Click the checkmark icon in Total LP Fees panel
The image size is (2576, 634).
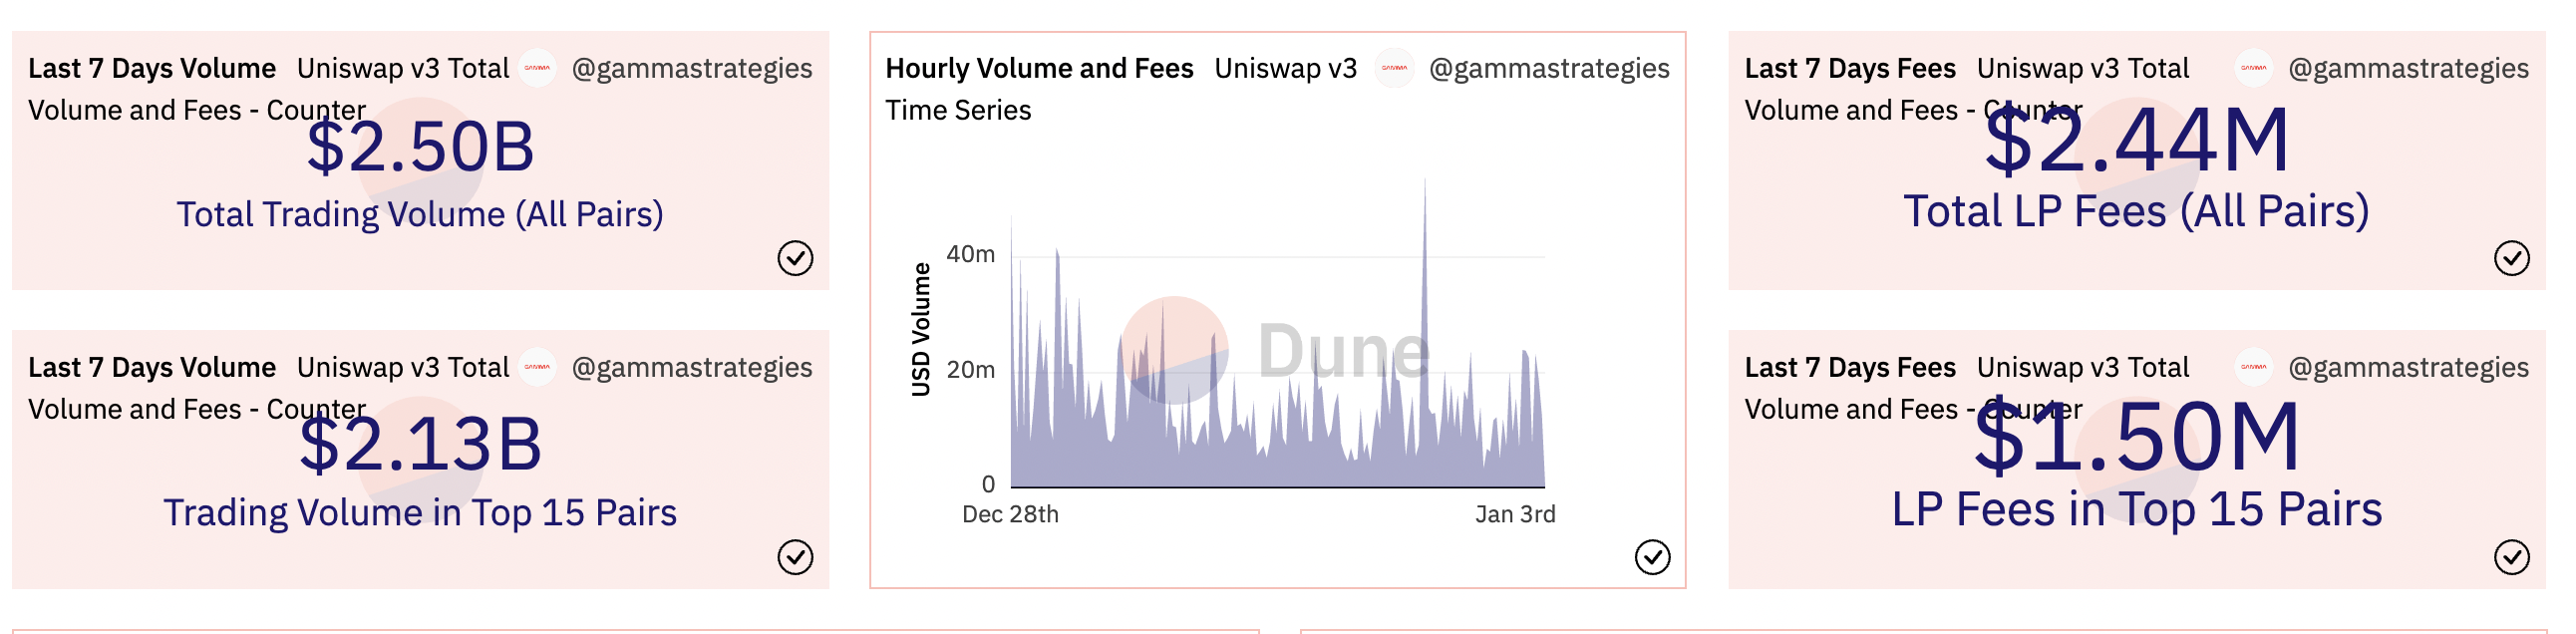[x=2511, y=258]
